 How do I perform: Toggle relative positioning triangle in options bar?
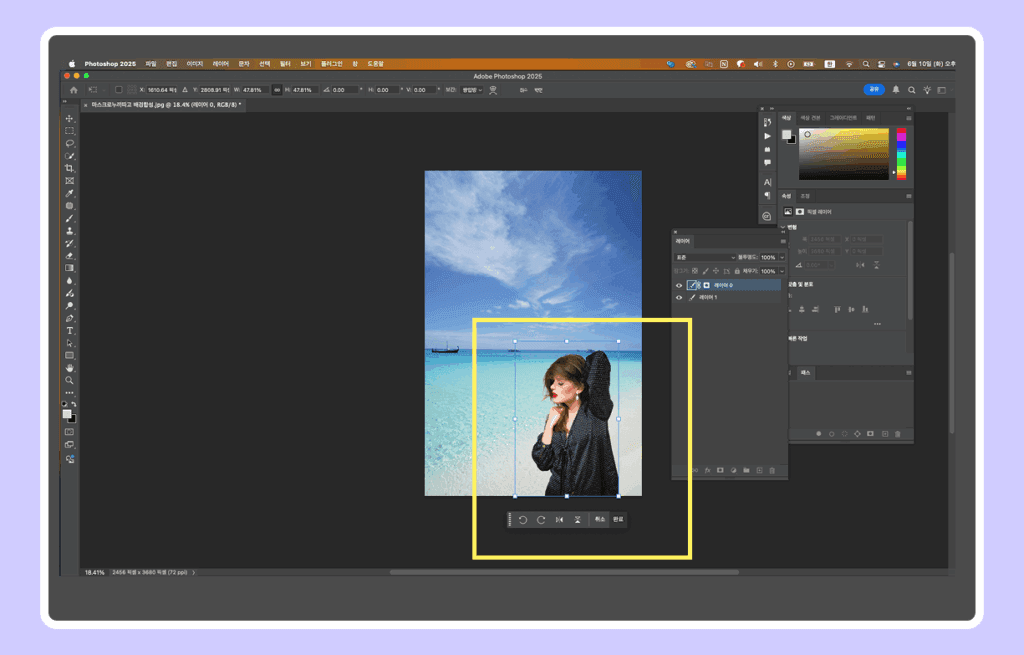coord(185,90)
